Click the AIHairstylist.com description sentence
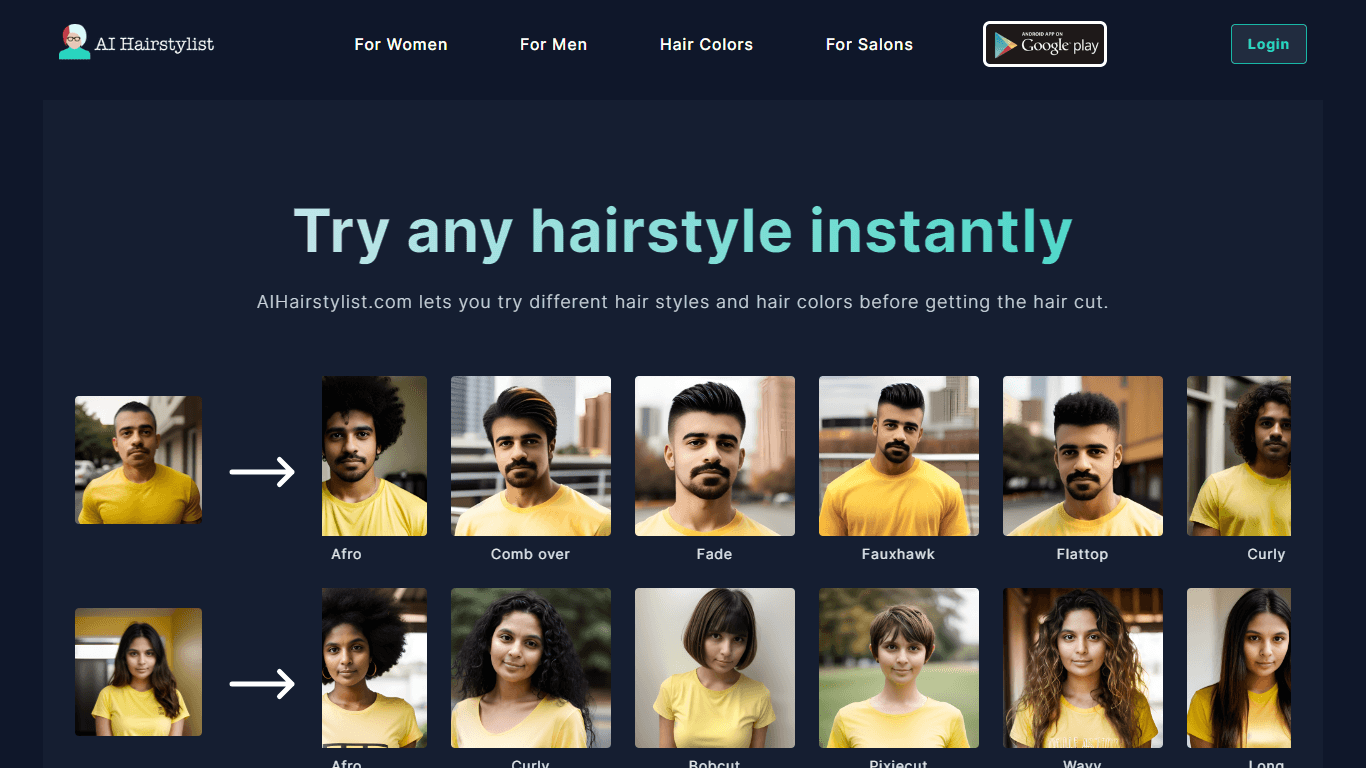 (683, 301)
